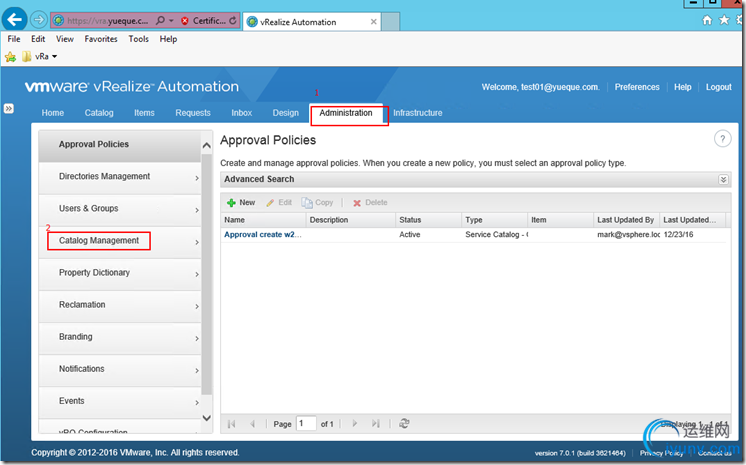746x465 pixels.
Task: Expand Events chevron arrow
Action: (196, 403)
